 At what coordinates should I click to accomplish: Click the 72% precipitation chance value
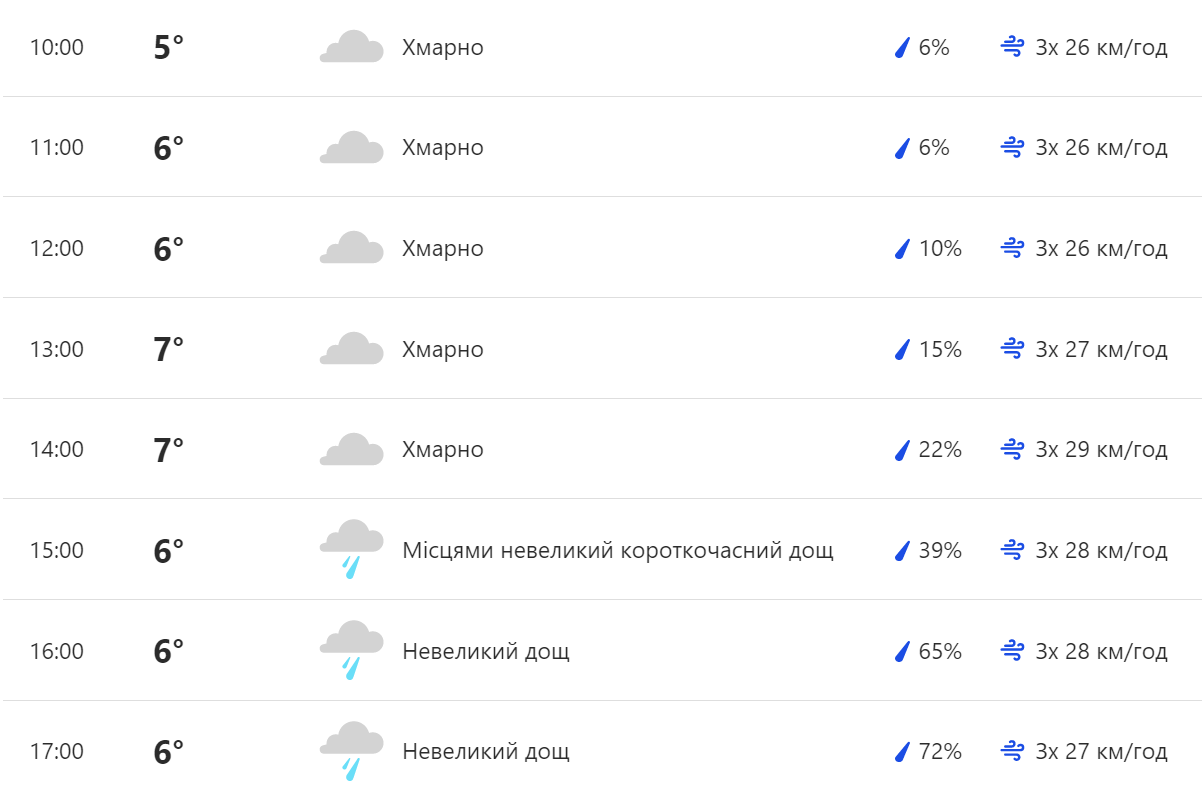point(940,751)
